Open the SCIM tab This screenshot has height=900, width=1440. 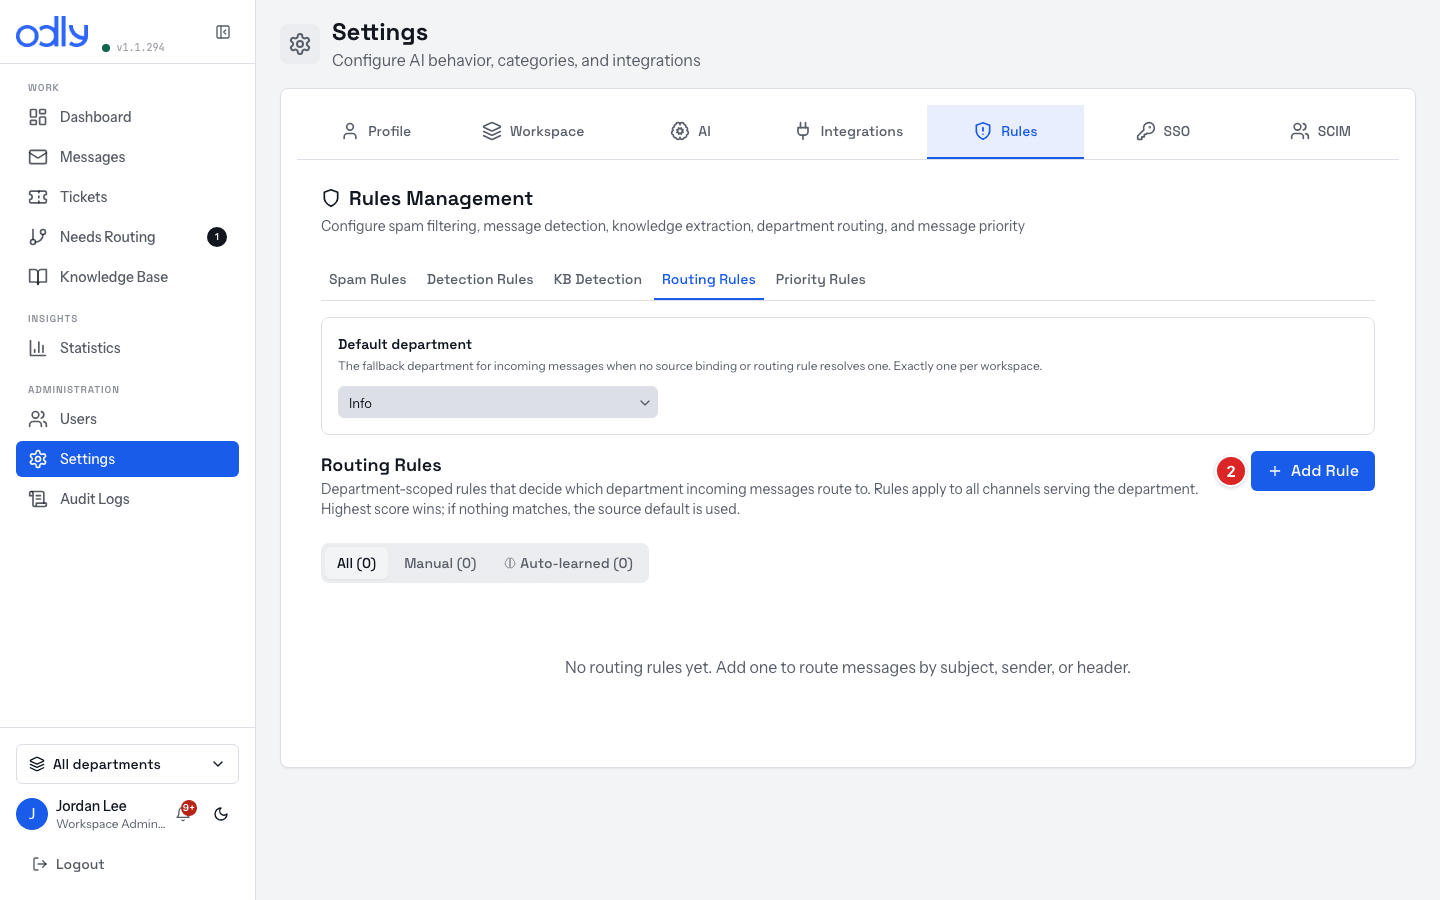pos(1320,131)
